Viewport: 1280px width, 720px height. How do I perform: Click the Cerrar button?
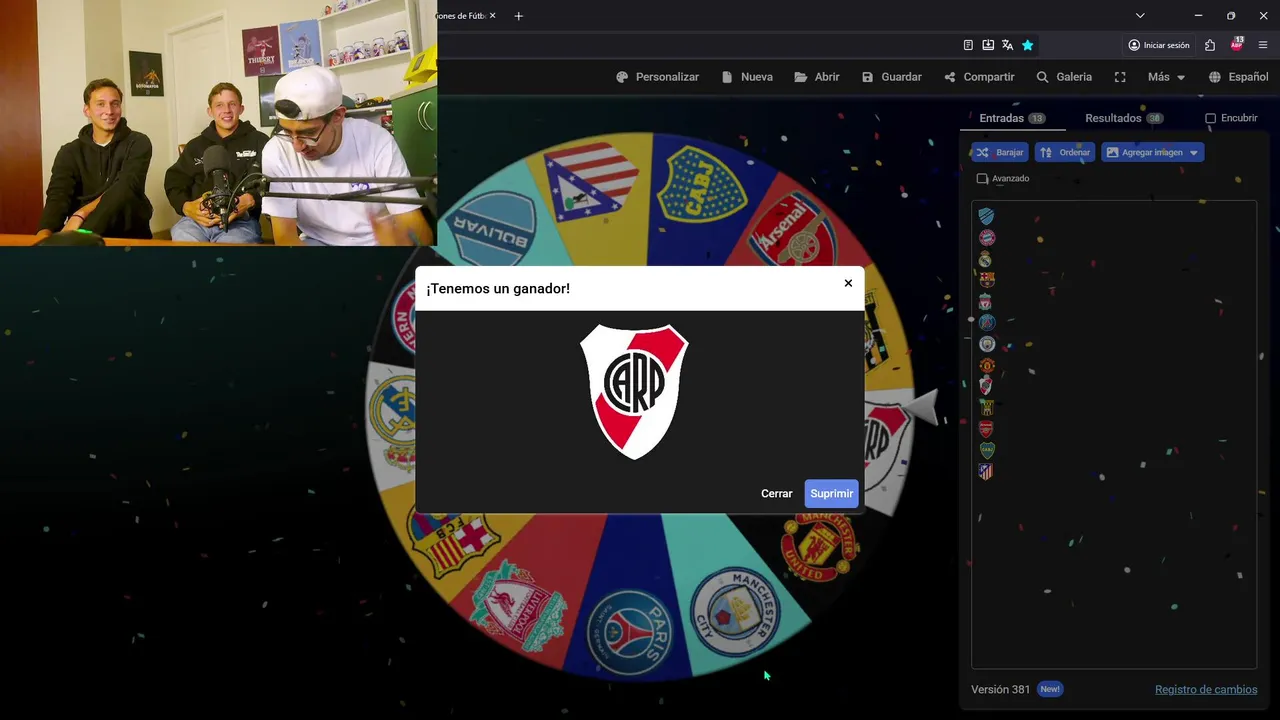[776, 494]
